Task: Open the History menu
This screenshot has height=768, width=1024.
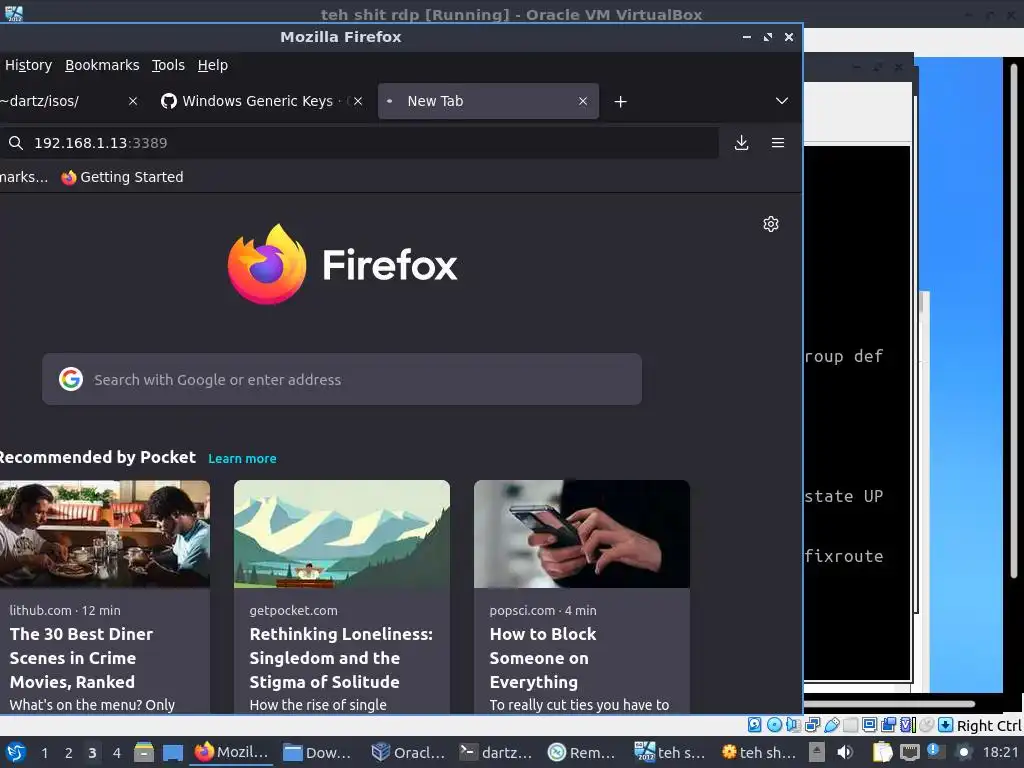Action: (x=28, y=65)
